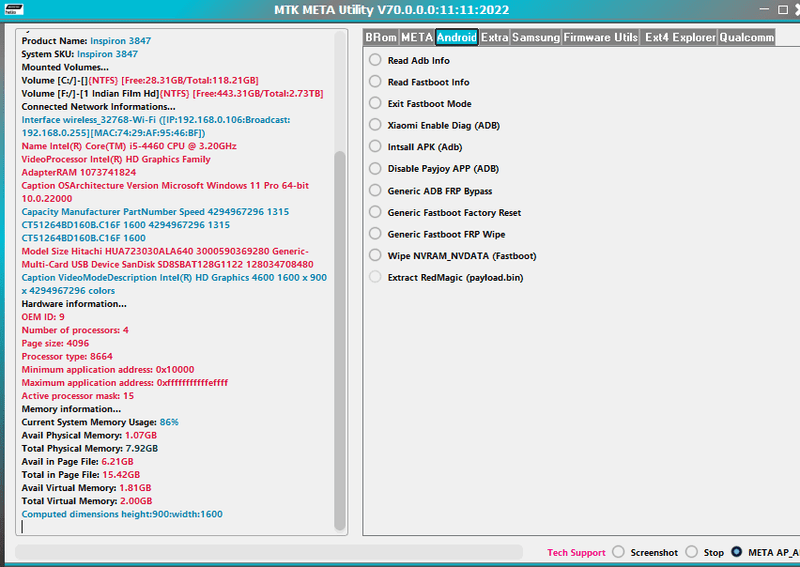The image size is (800, 567).
Task: Click the Tech Support link
Action: click(576, 553)
